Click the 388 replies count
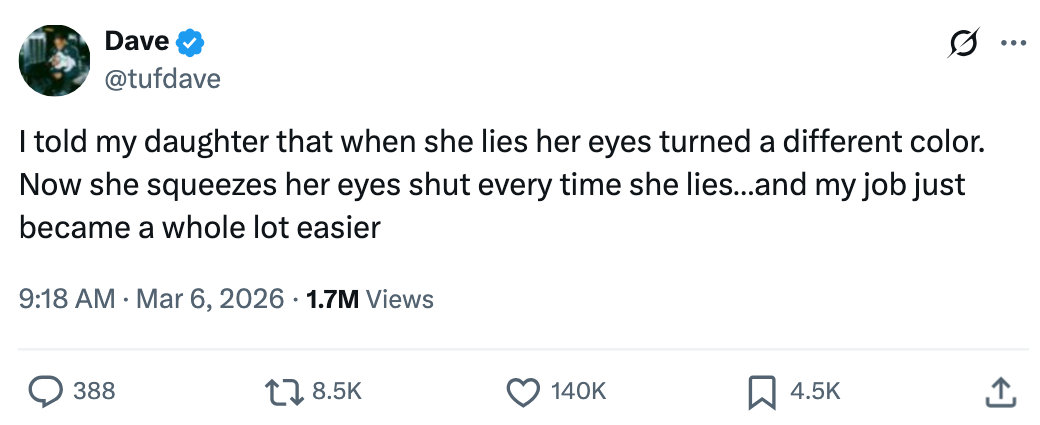The height and width of the screenshot is (425, 1040). [95, 391]
